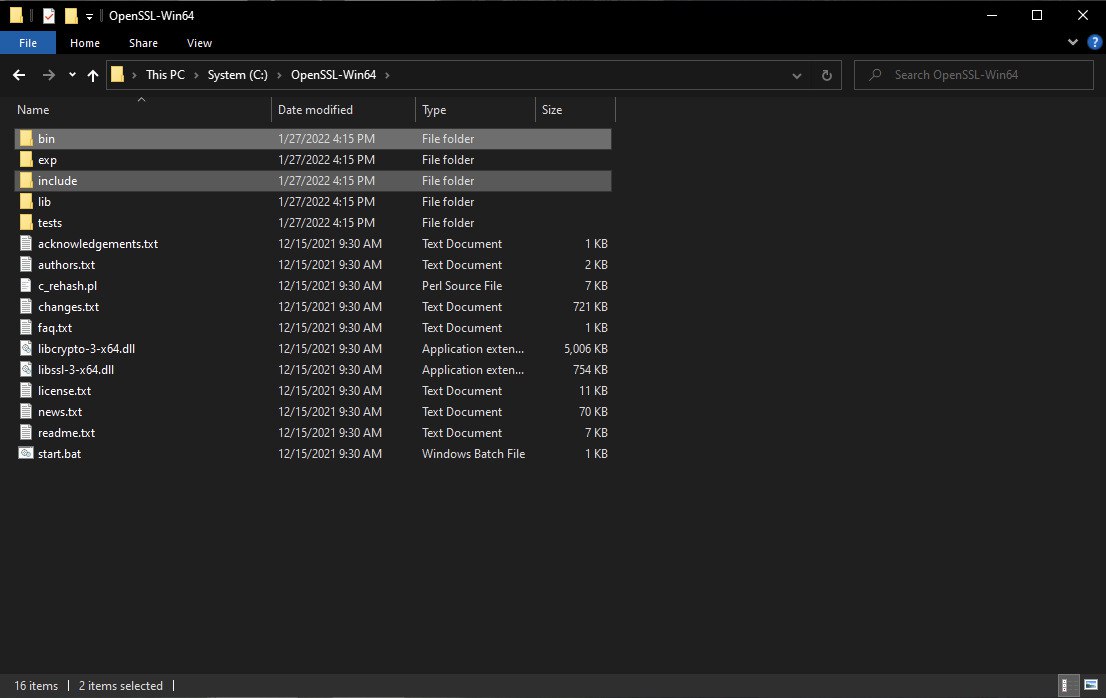Click OpenSSL-Win64 breadcrumb segment
The image size is (1106, 698).
click(x=334, y=75)
